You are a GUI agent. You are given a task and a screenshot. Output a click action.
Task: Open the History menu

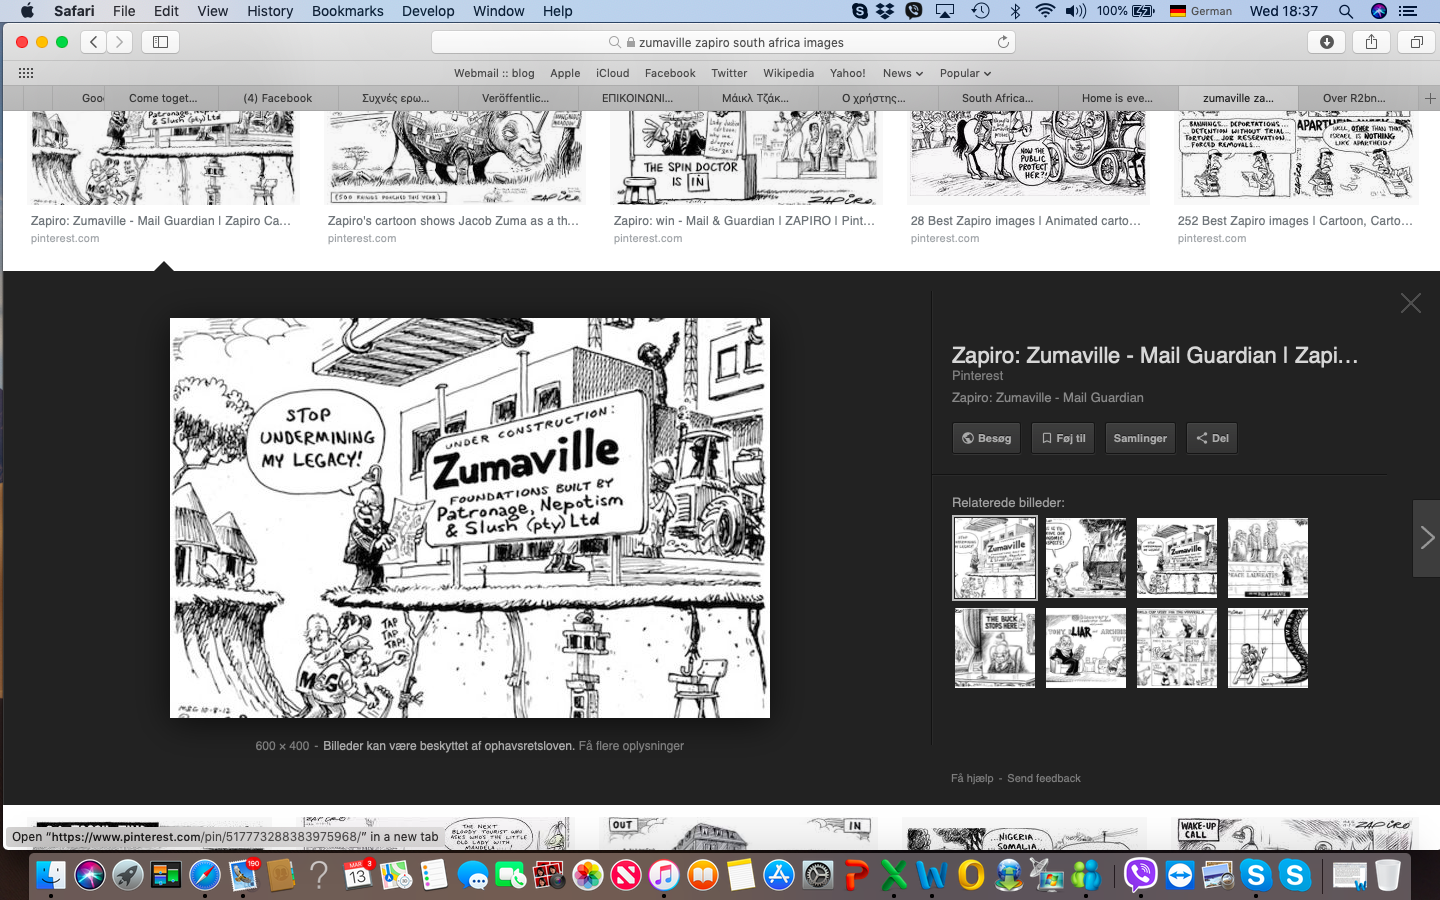[x=270, y=11]
